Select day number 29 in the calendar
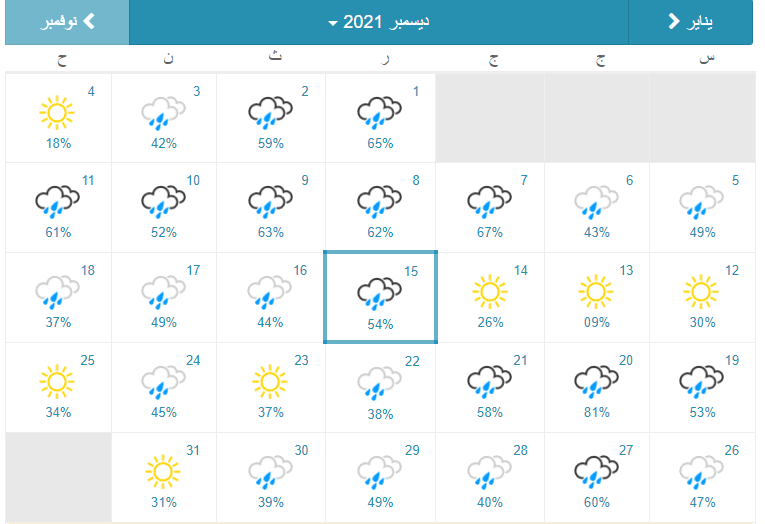The width and height of the screenshot is (765, 524). coord(412,450)
